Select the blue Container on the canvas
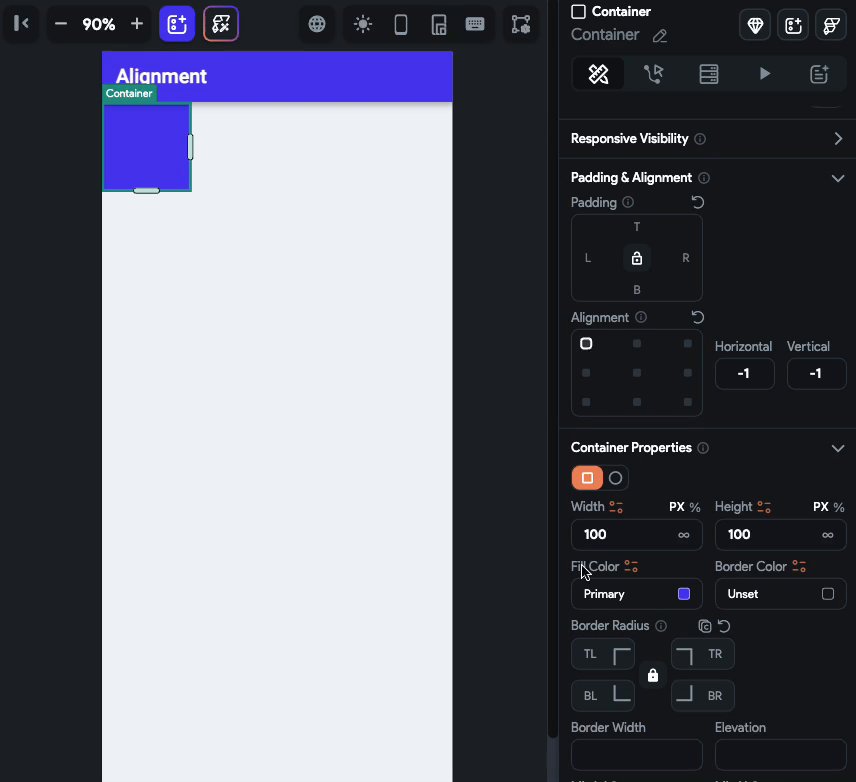 coord(146,147)
